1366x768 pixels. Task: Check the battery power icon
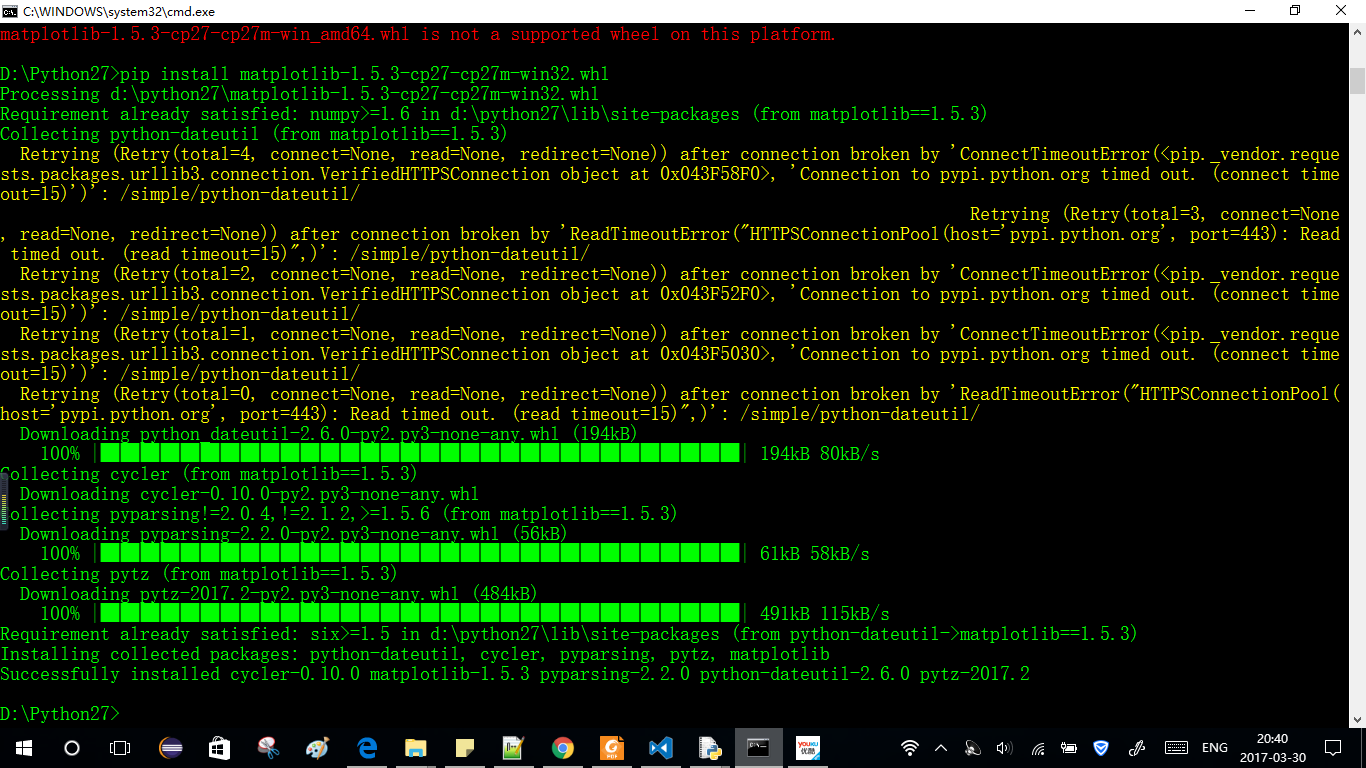[1069, 747]
